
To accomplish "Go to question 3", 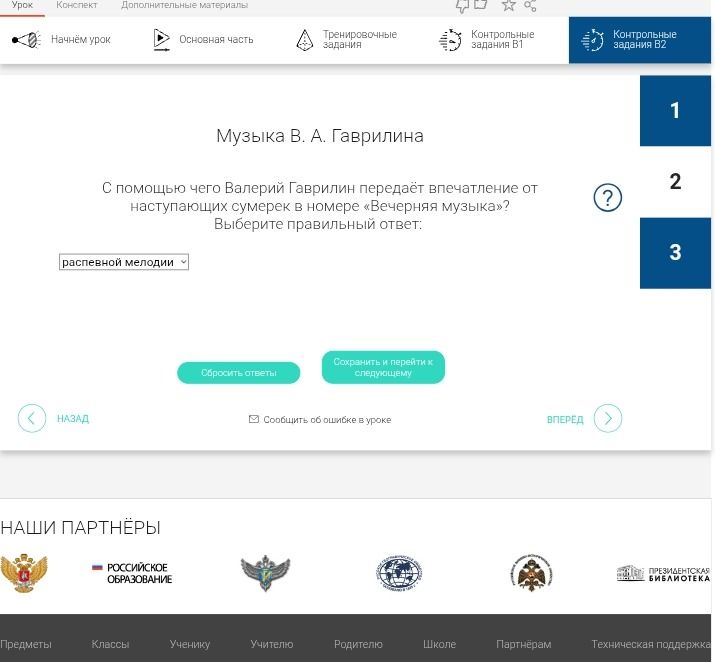I will (675, 253).
